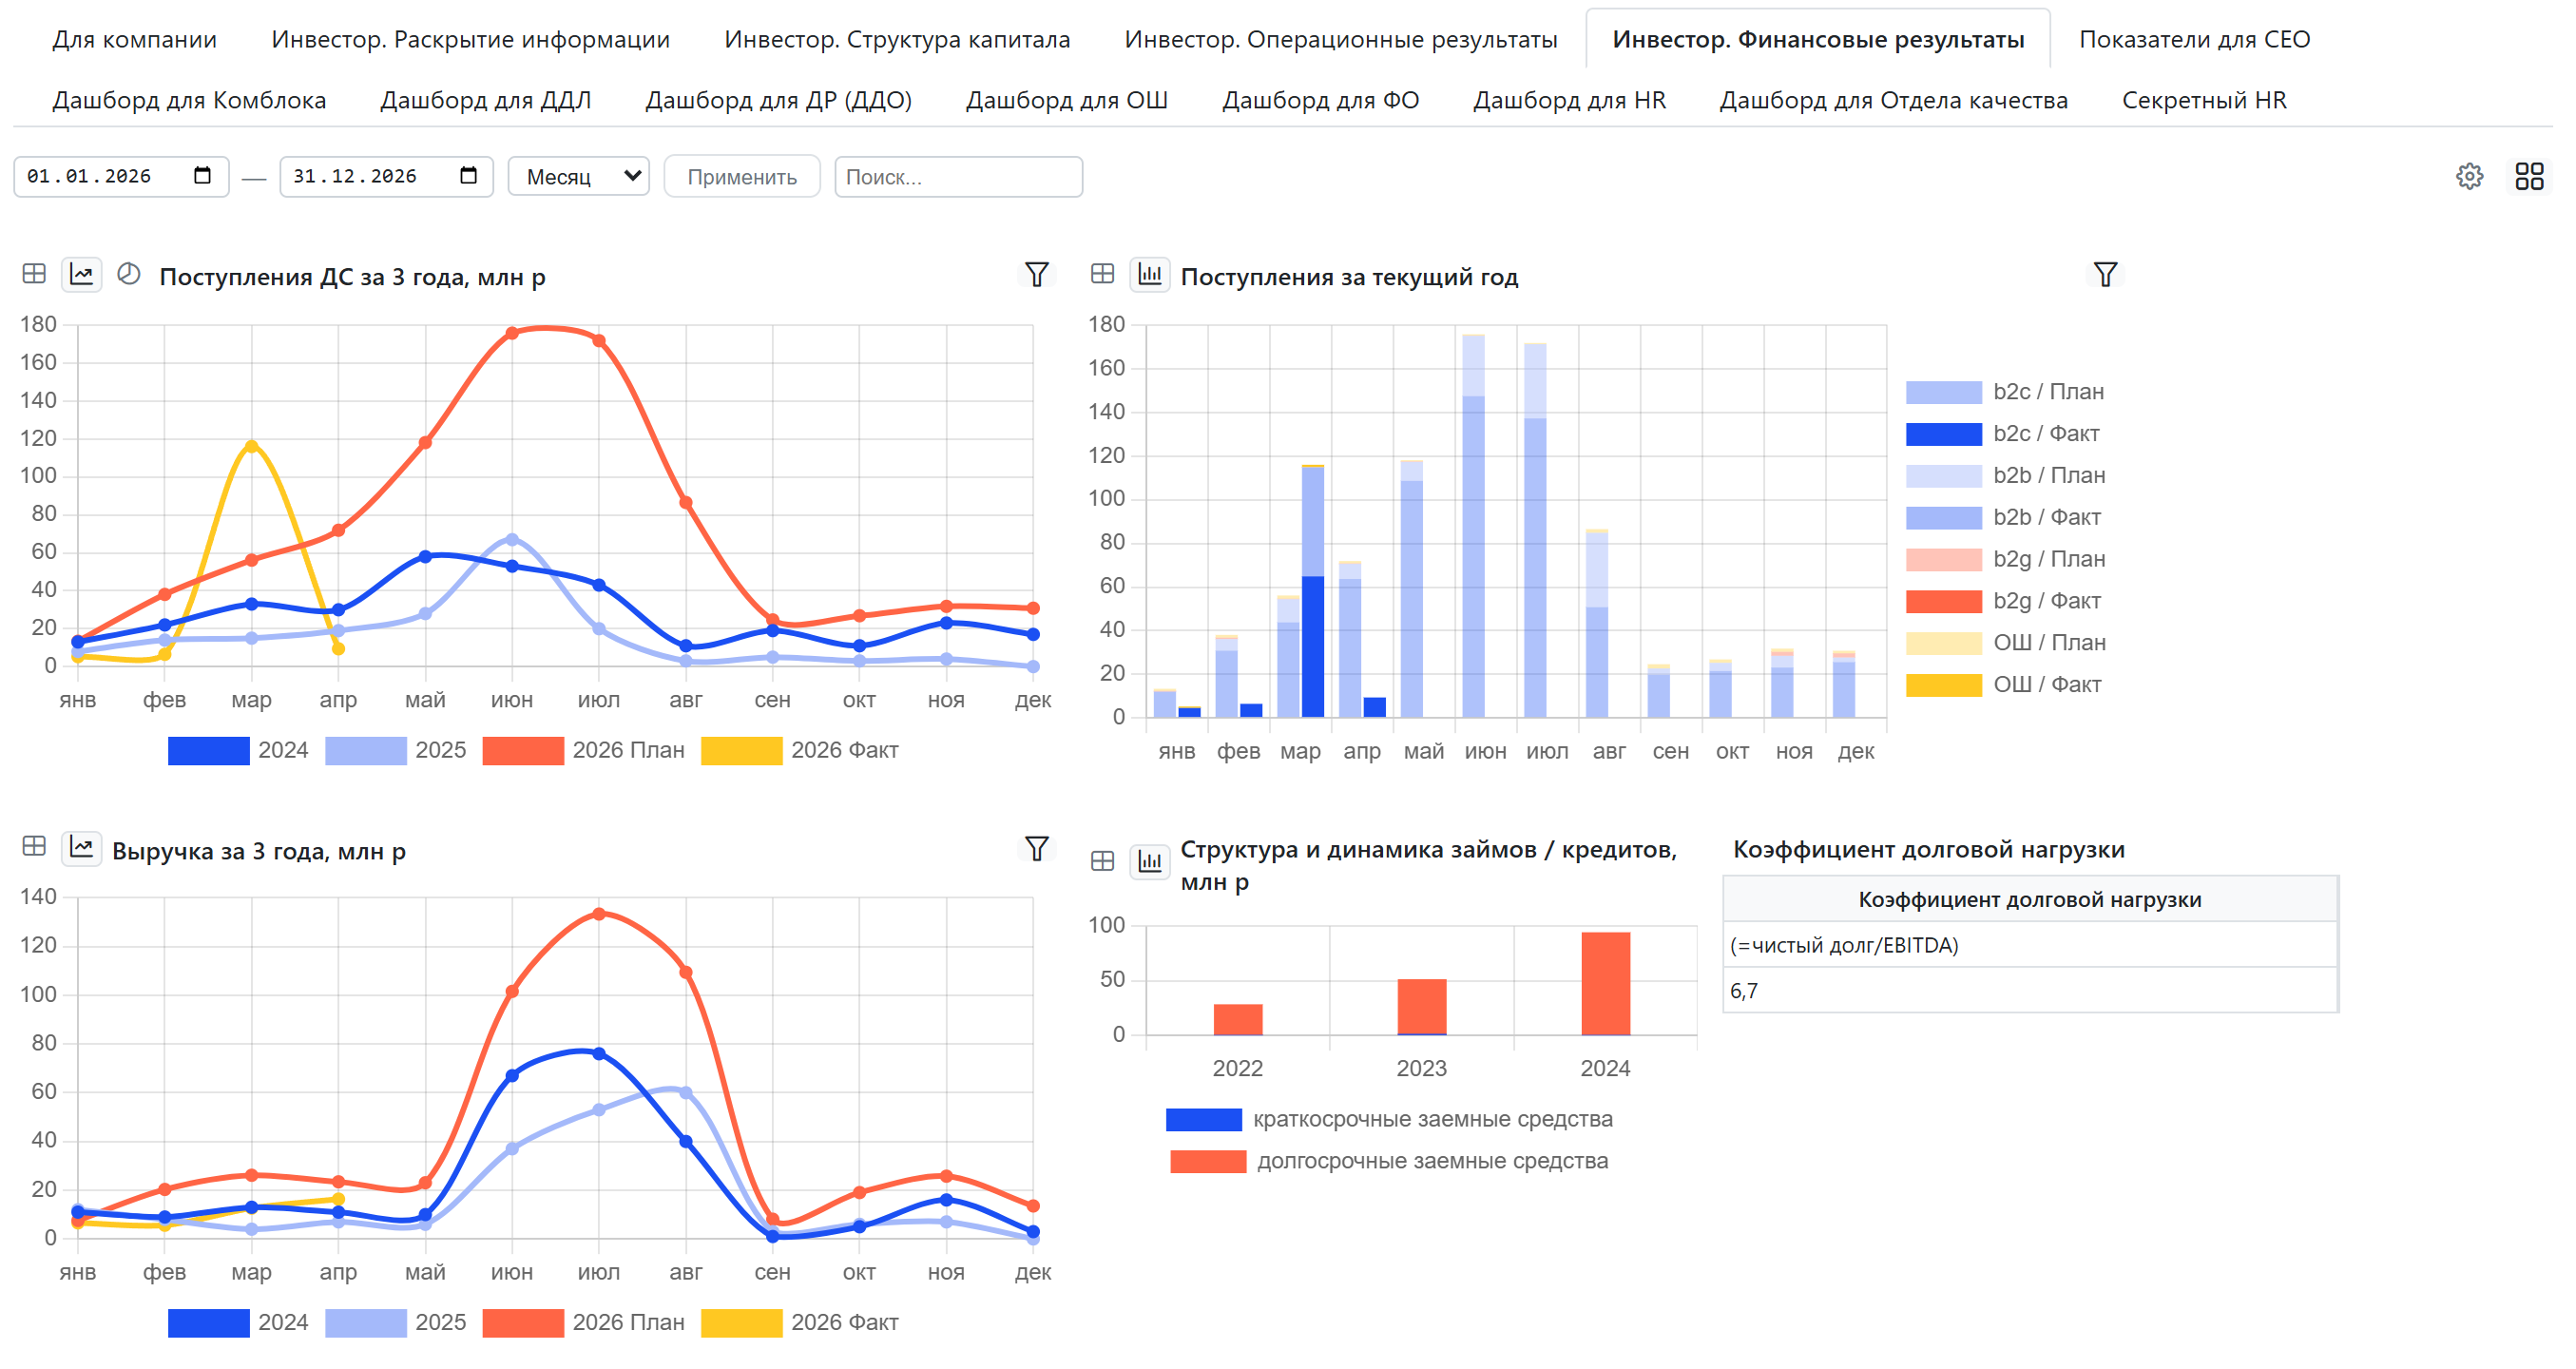Toggle 2025 series in Выручка legend
Image resolution: width=2576 pixels, height=1369 pixels.
[x=395, y=1323]
